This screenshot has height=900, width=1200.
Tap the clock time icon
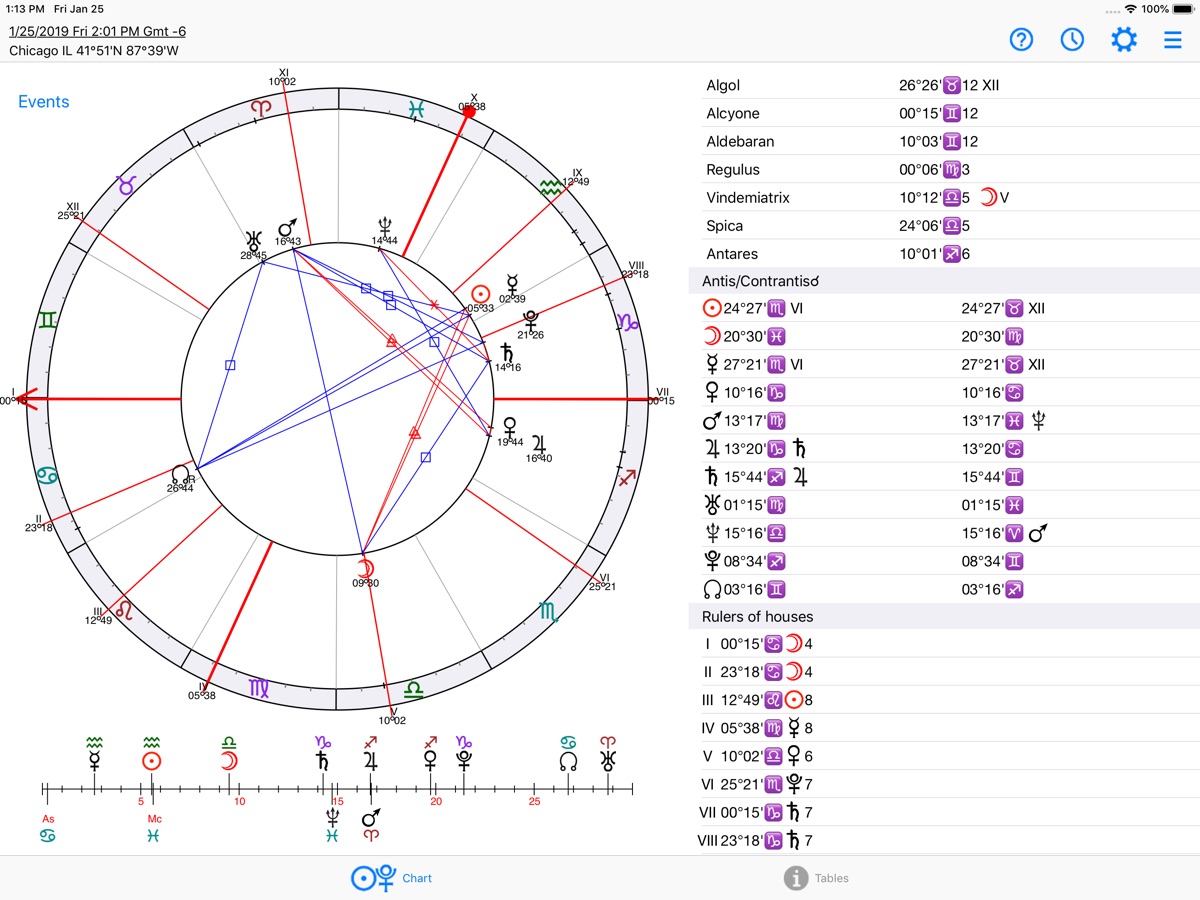point(1072,40)
